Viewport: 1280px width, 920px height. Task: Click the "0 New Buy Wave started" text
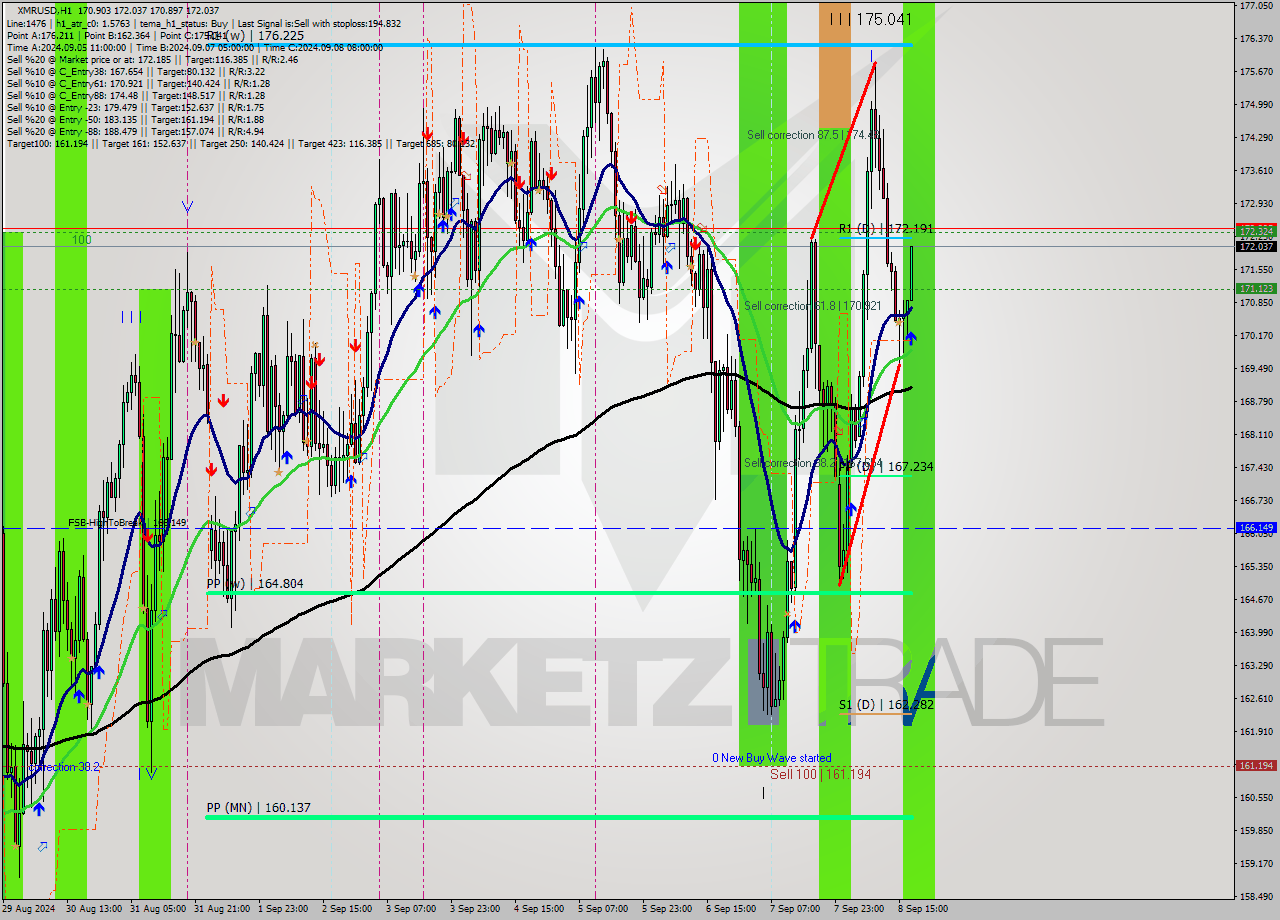pyautogui.click(x=771, y=758)
